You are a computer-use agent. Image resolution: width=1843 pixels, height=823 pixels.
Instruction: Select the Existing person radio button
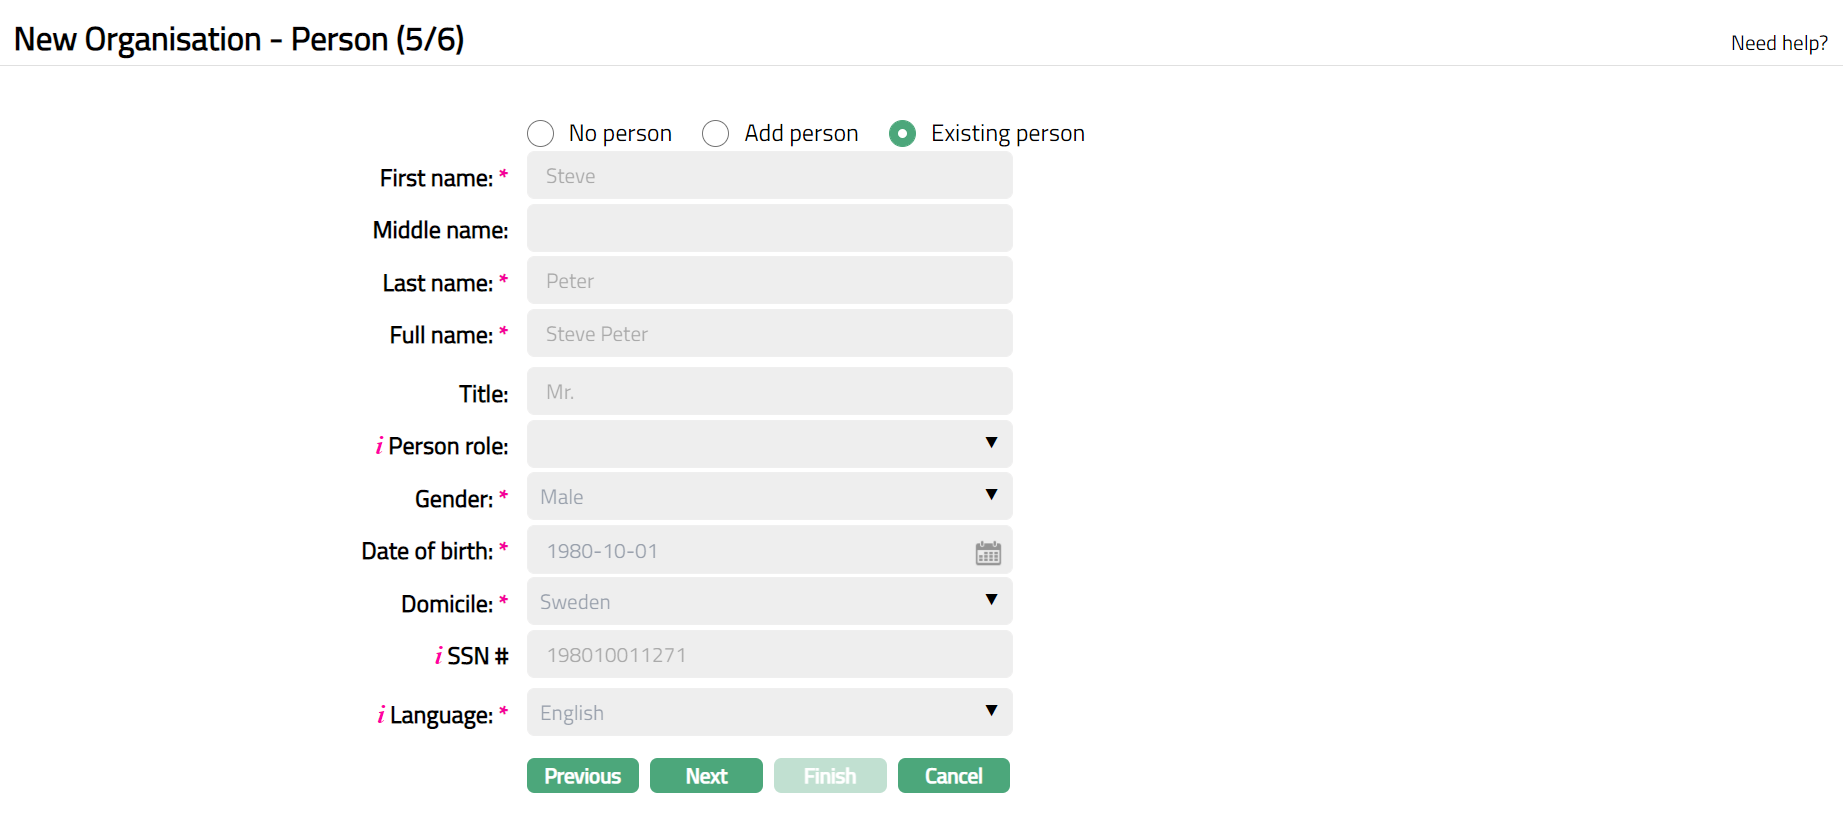(x=902, y=134)
